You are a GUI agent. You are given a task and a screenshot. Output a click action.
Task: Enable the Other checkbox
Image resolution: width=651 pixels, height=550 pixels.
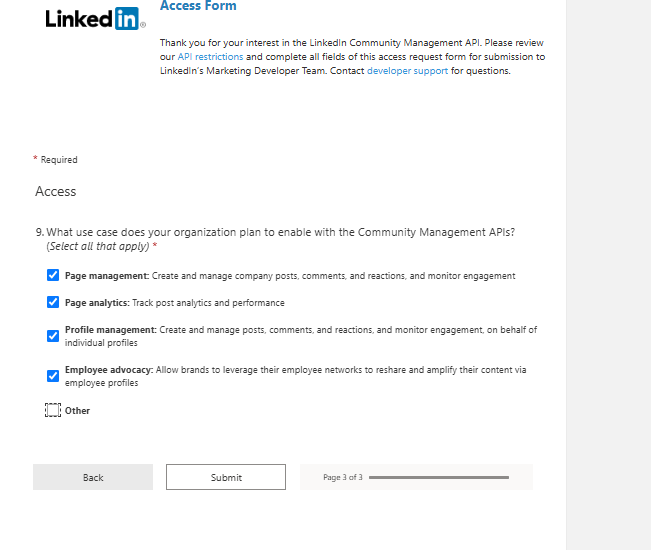click(53, 410)
